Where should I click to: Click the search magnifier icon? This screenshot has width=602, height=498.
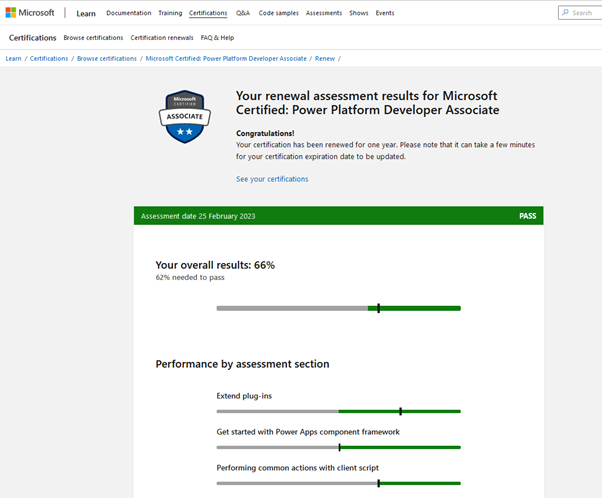pyautogui.click(x=566, y=13)
